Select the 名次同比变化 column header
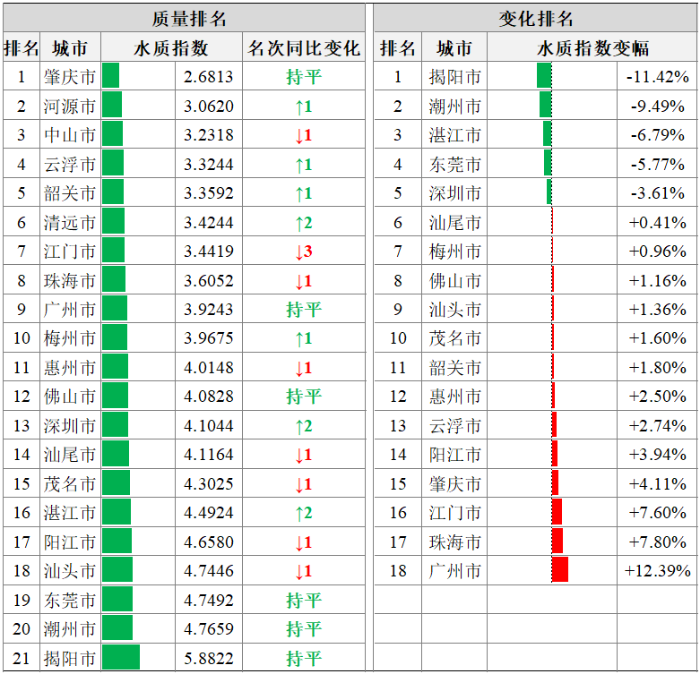The height and width of the screenshot is (674, 699). [x=303, y=48]
